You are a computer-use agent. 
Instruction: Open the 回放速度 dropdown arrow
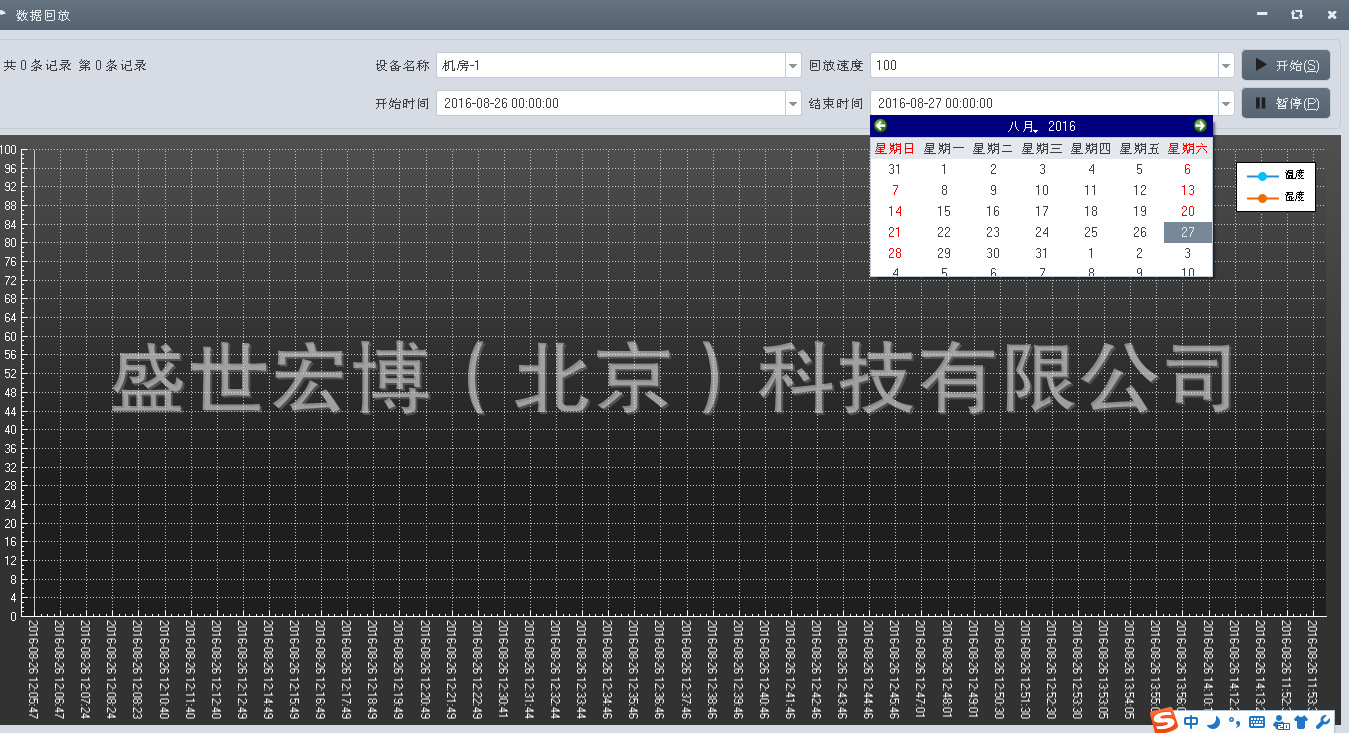[x=1226, y=66]
